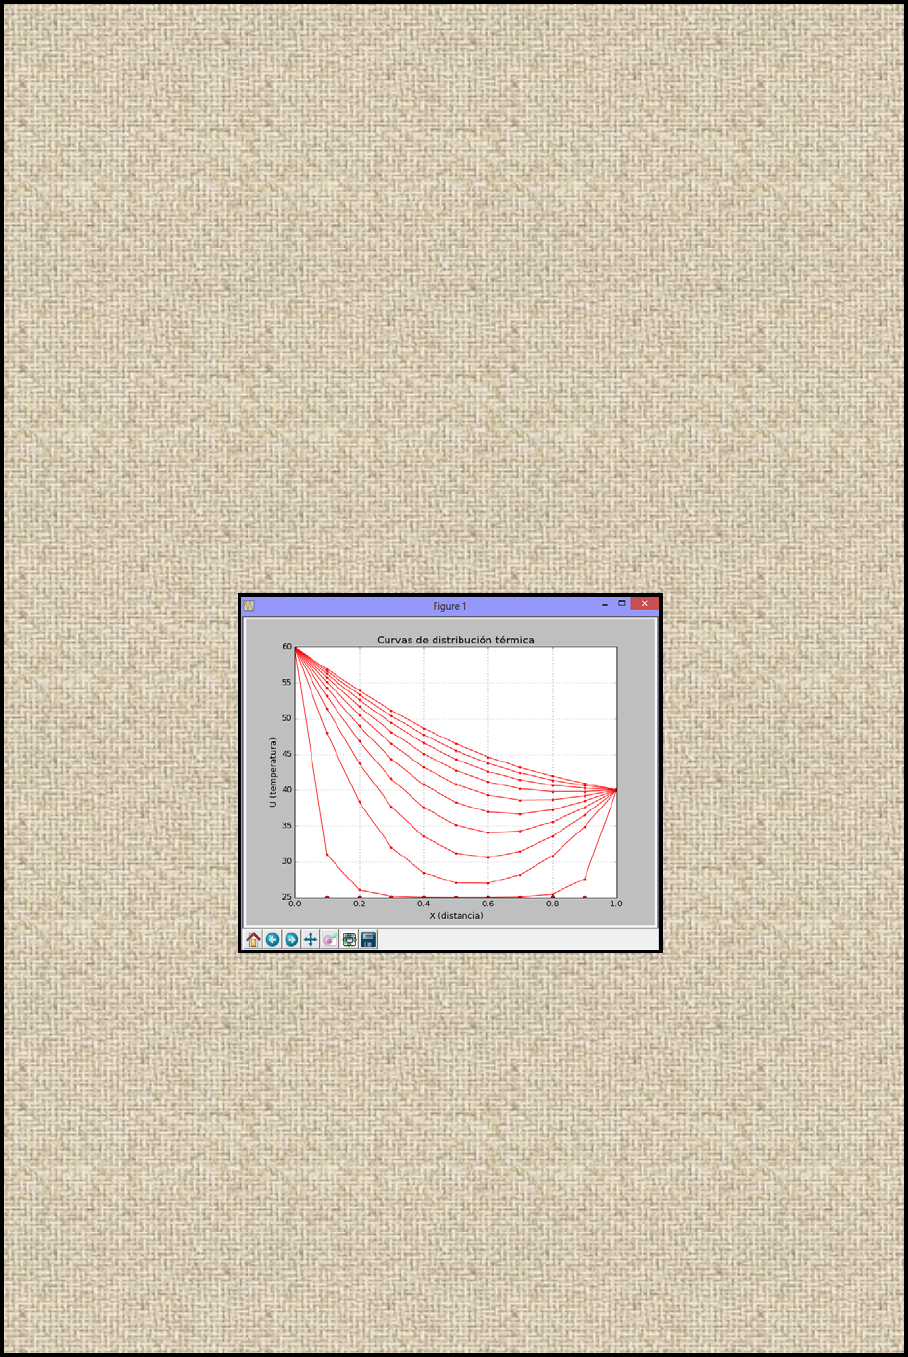
Task: Reset the plot to original home view
Action: point(253,939)
